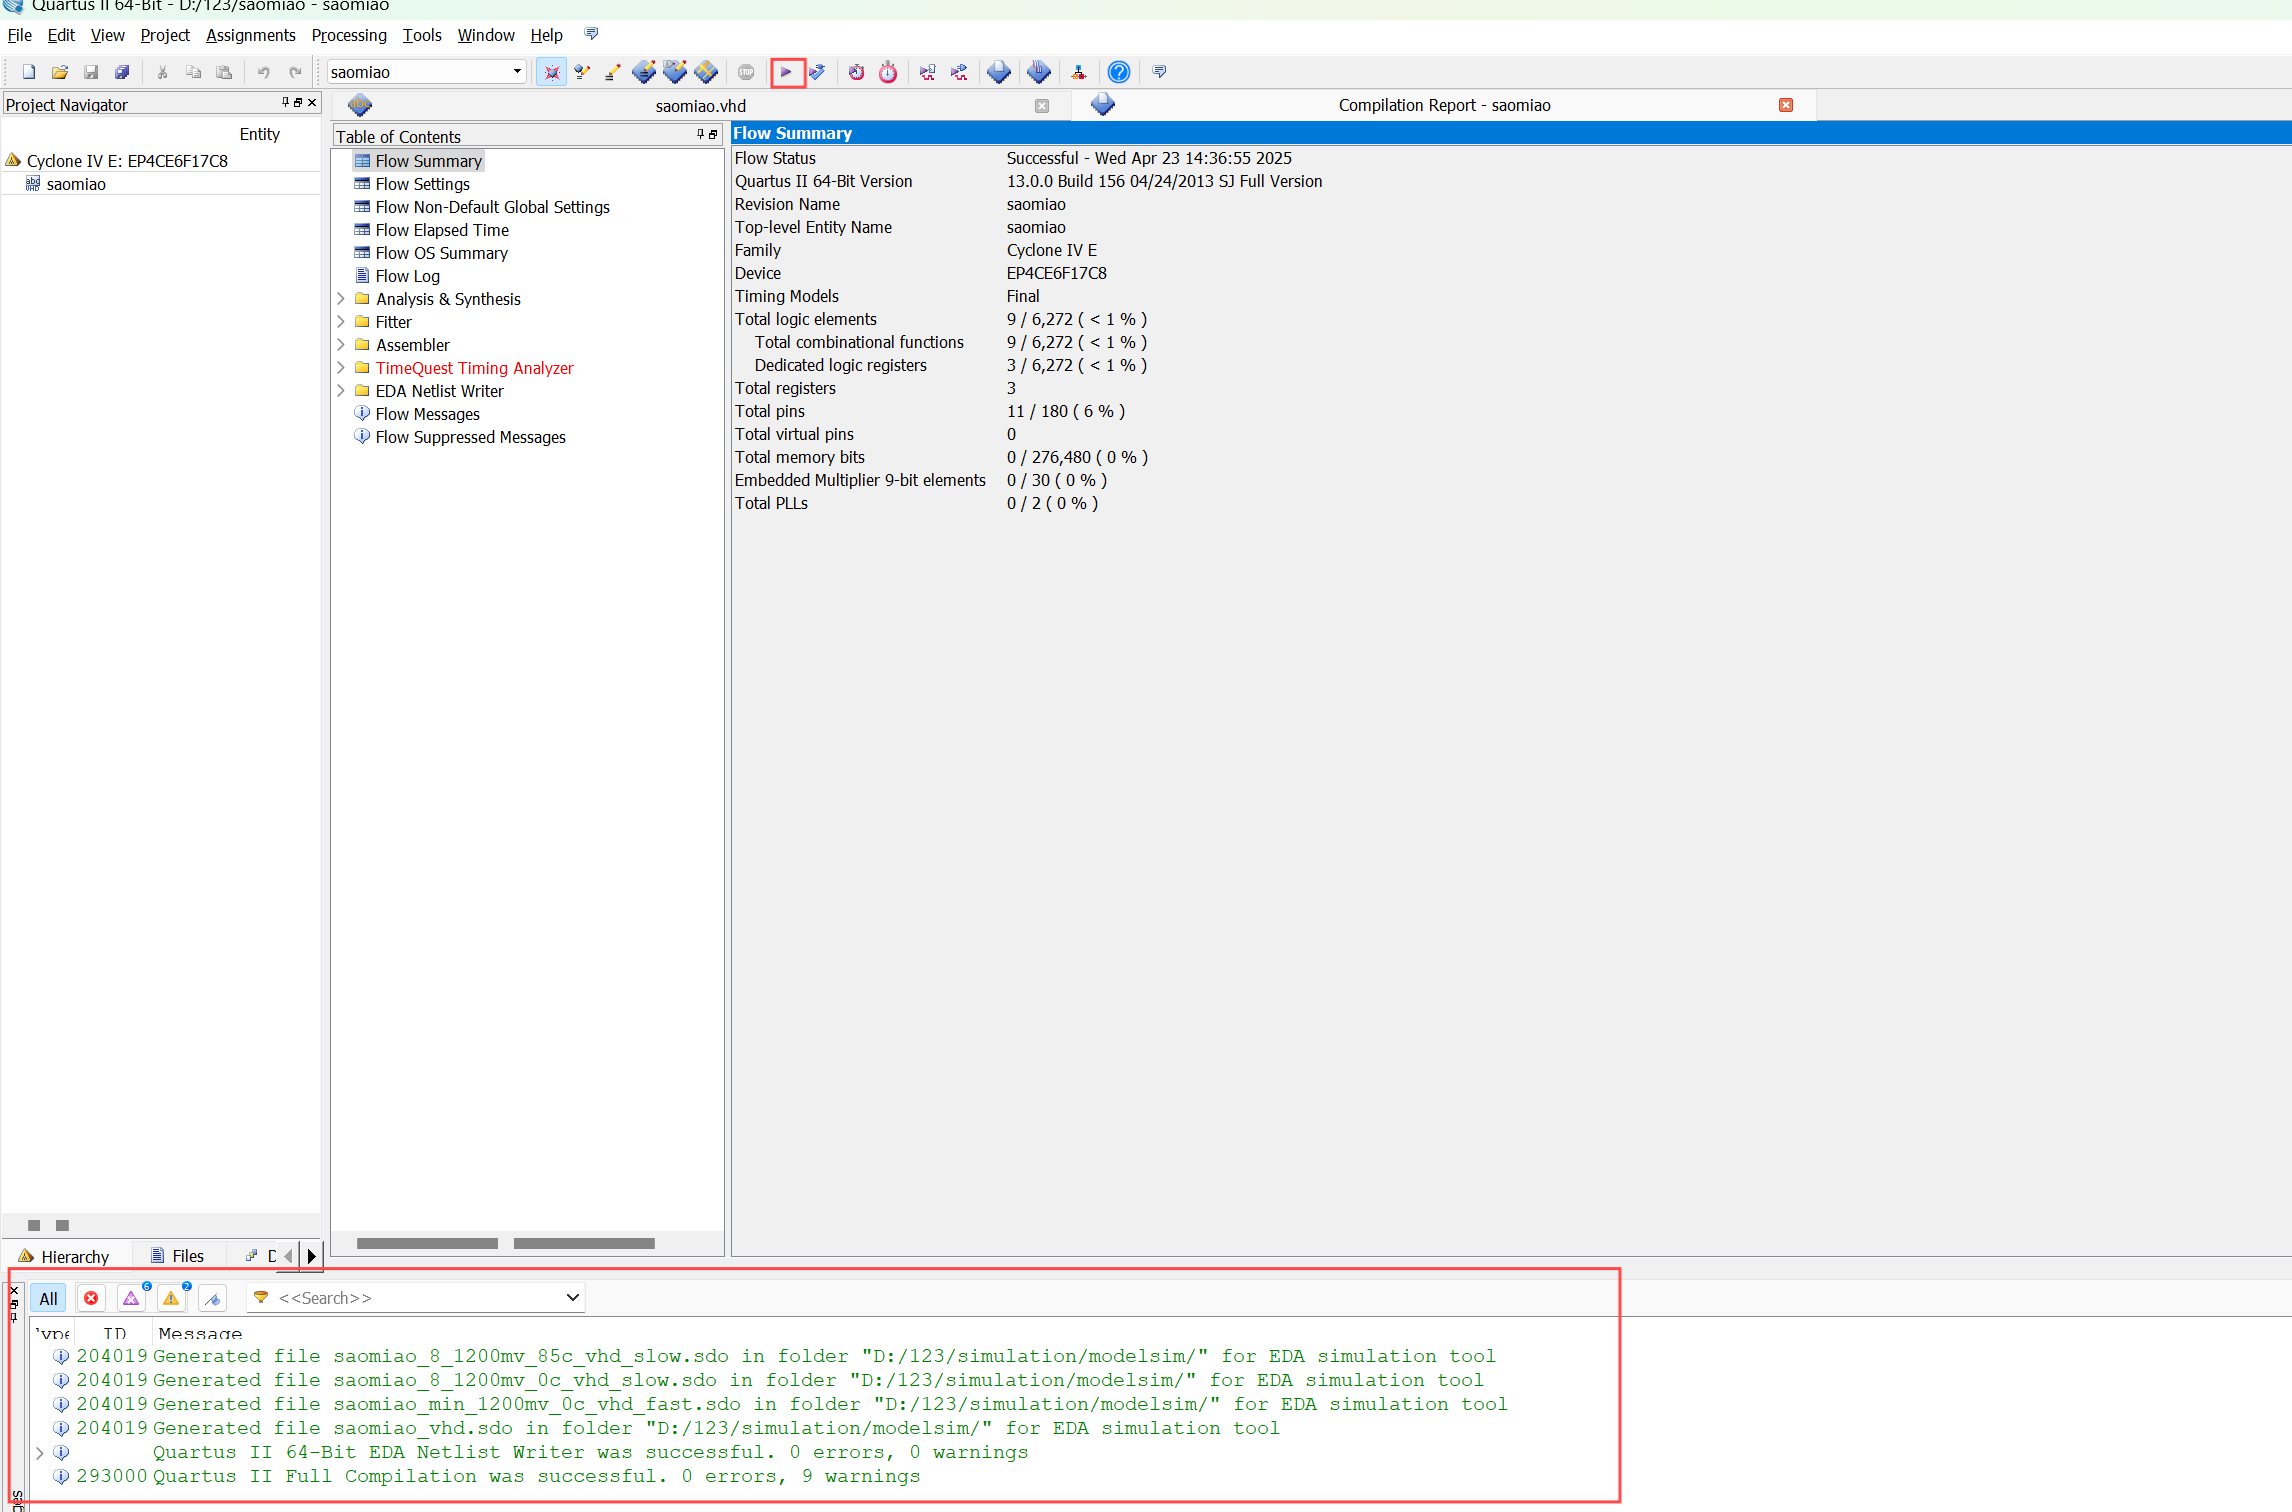Open TimeQuest Timing Analyzer report entry
2292x1512 pixels.
coord(474,368)
